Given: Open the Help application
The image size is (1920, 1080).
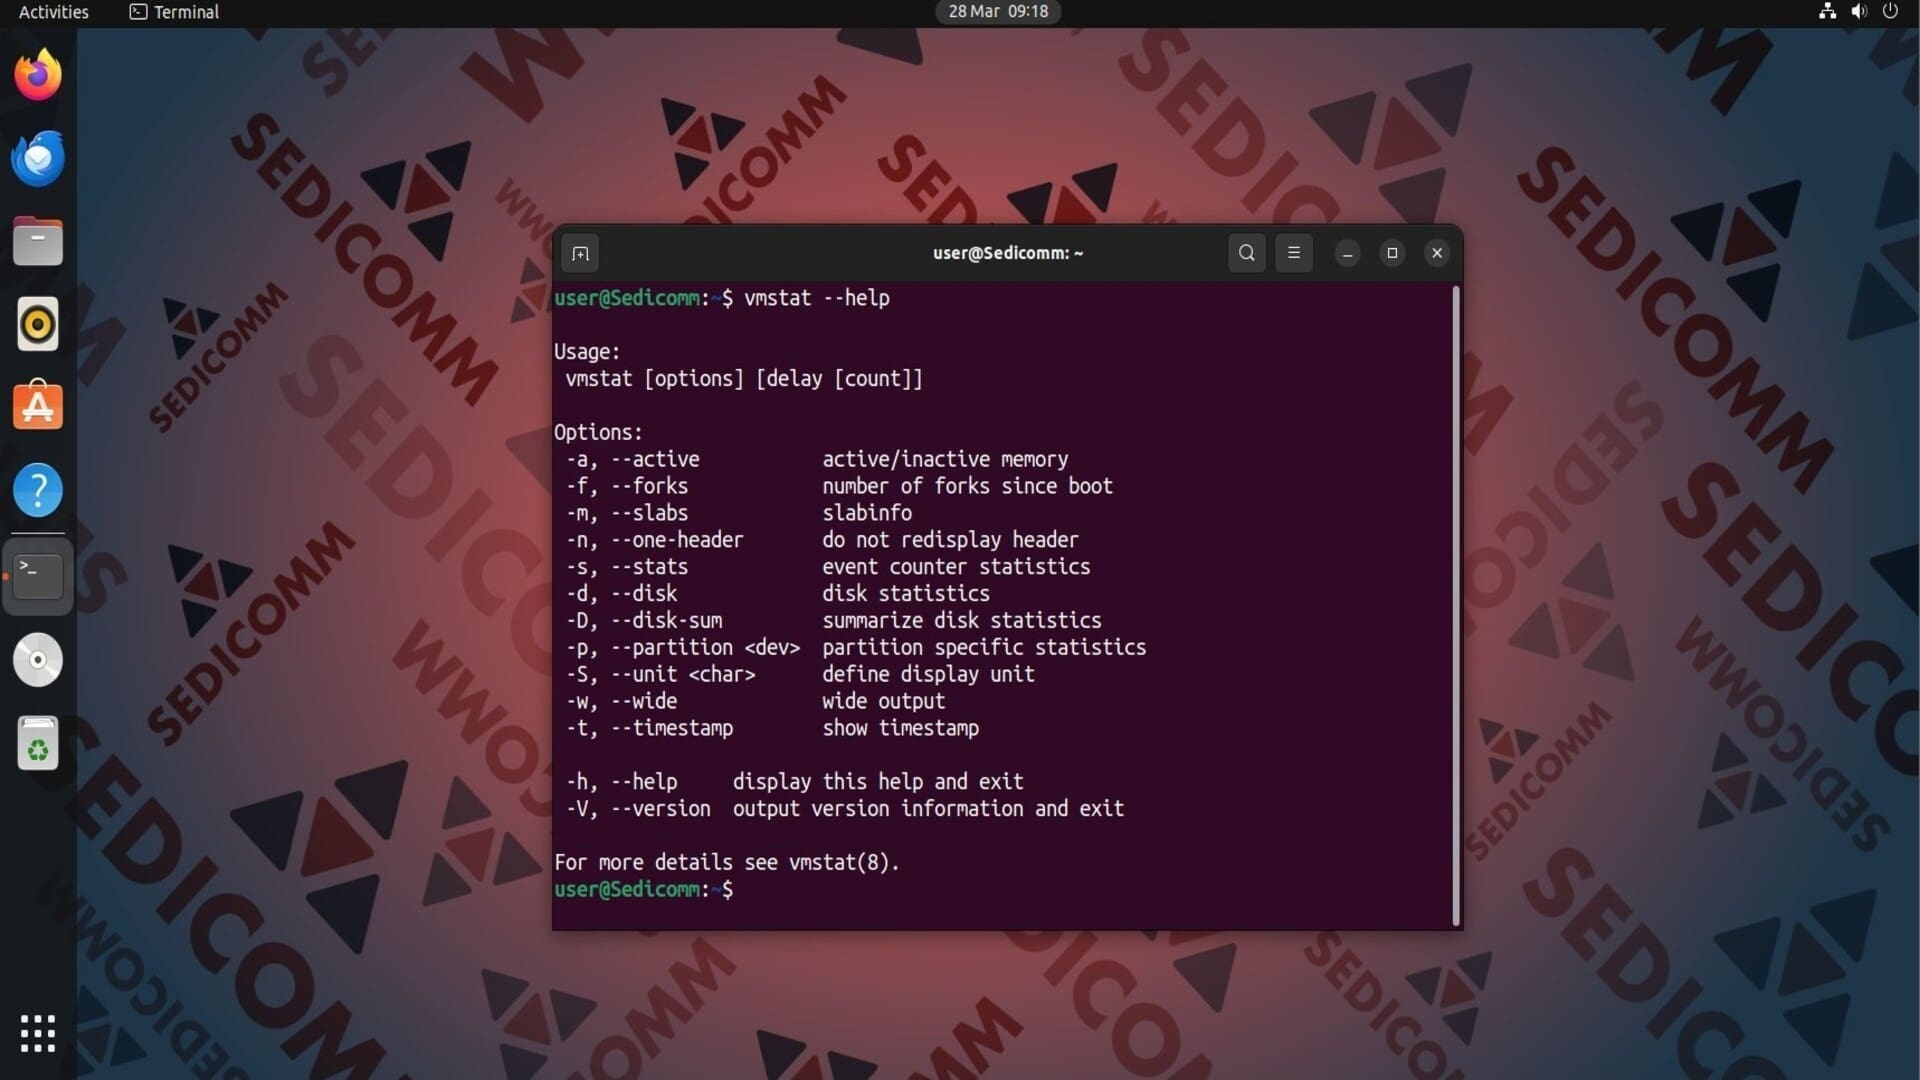Looking at the screenshot, I should click(x=38, y=490).
